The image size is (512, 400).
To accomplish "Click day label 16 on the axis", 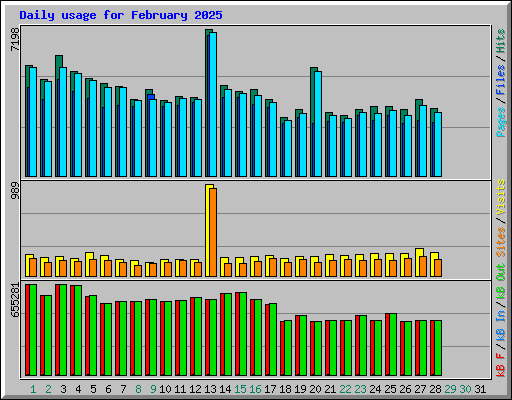I will point(255,389).
